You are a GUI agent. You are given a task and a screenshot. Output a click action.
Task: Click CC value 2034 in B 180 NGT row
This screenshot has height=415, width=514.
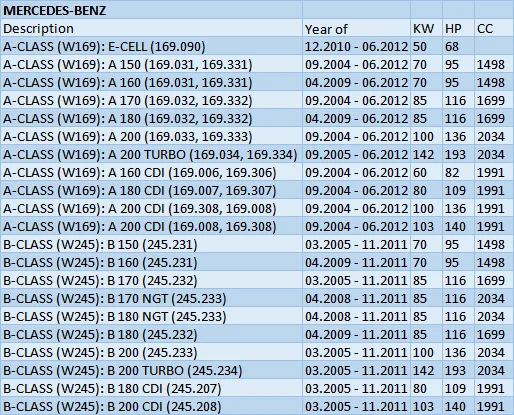pyautogui.click(x=494, y=316)
